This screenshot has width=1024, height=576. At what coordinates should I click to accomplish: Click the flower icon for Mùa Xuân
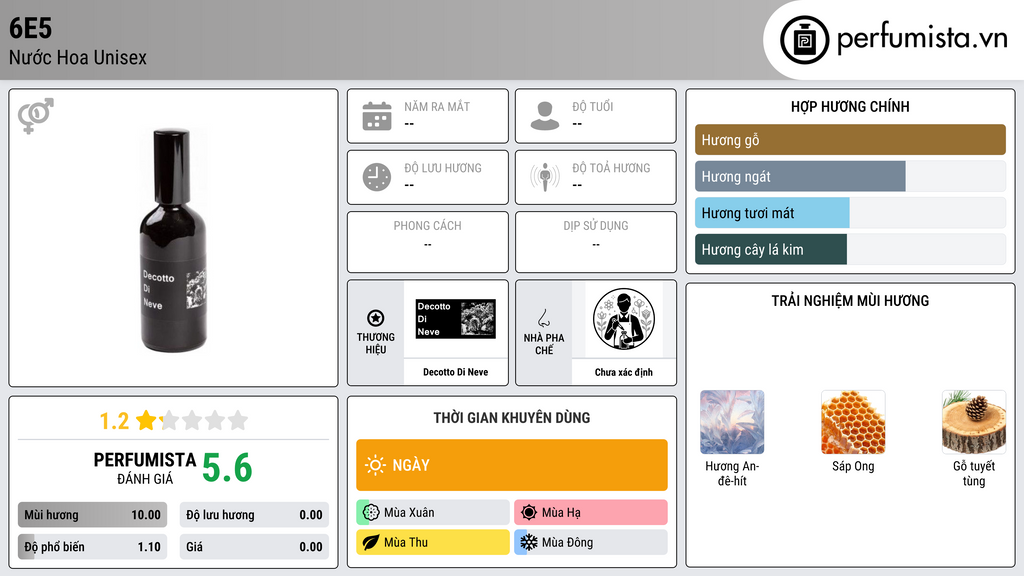(371, 513)
